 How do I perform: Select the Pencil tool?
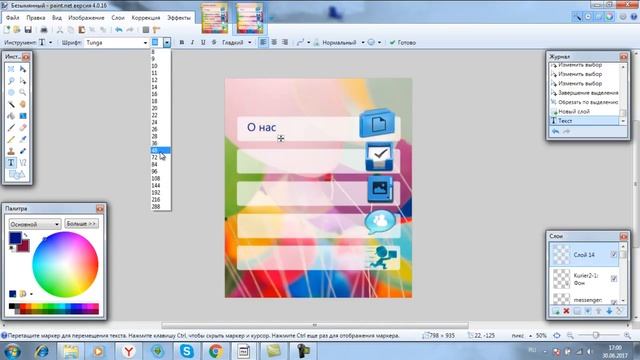tap(11, 140)
